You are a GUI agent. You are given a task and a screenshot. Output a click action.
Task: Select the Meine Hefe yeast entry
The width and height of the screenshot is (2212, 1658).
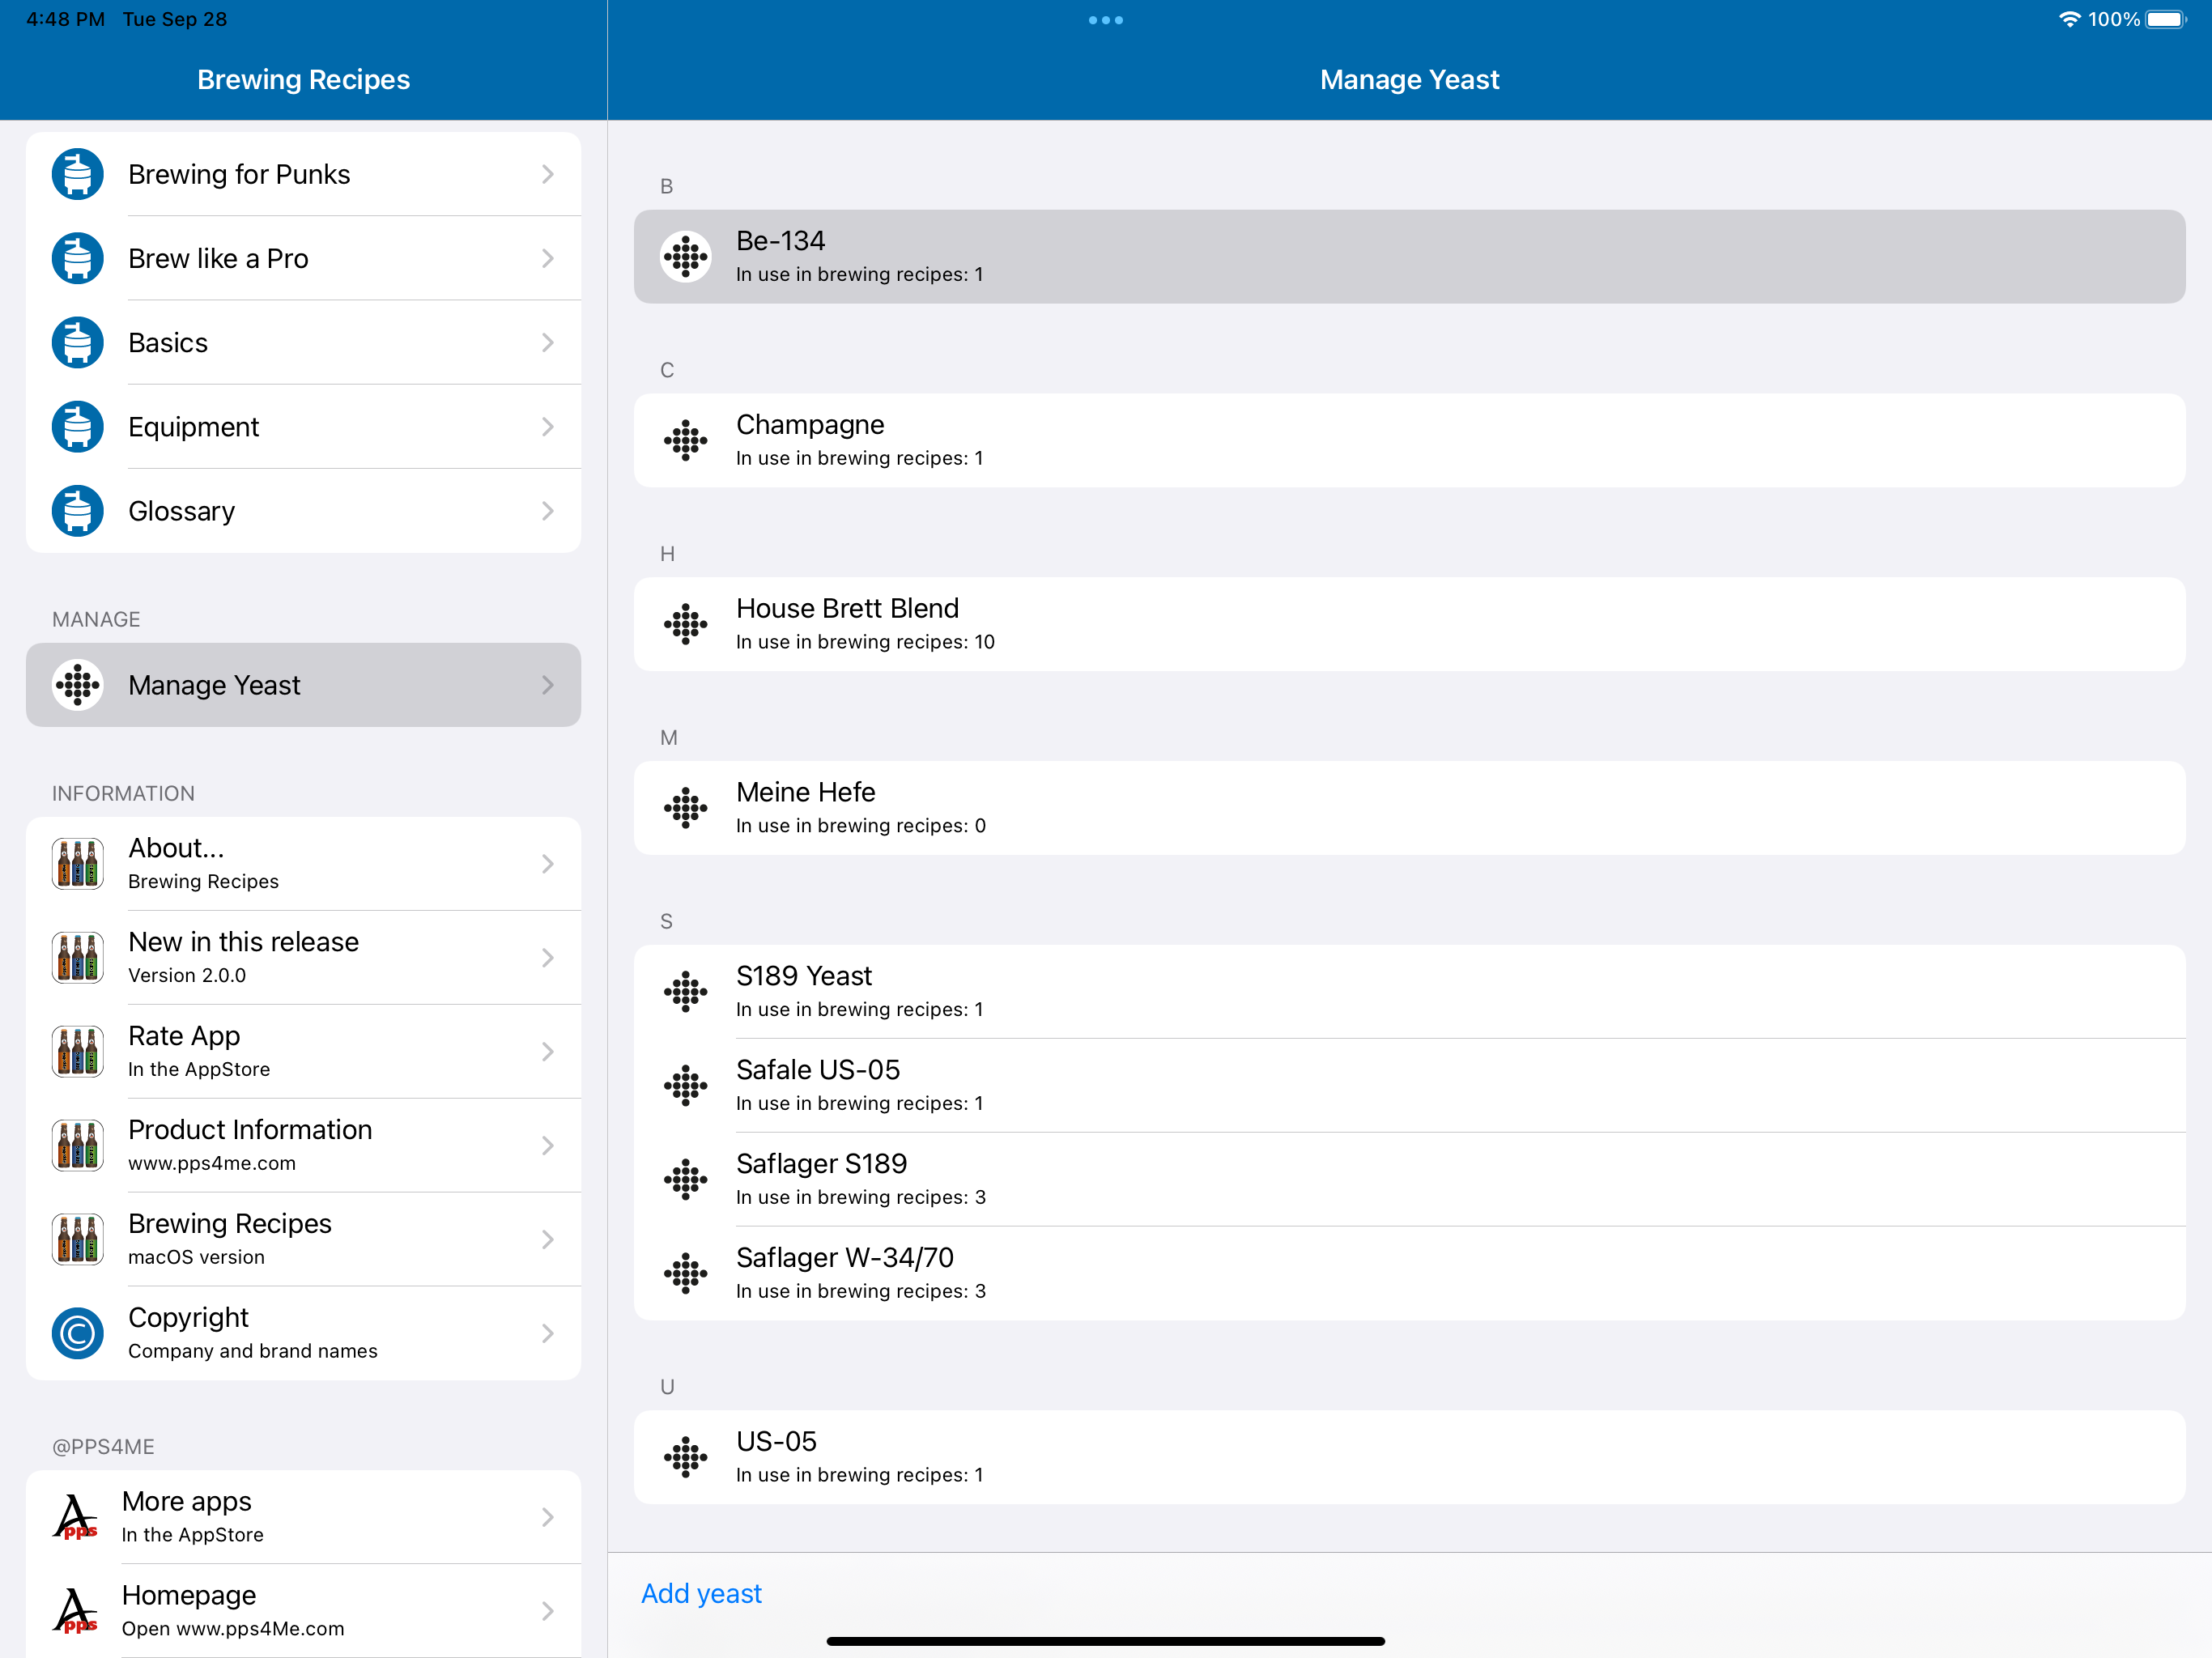(1408, 808)
